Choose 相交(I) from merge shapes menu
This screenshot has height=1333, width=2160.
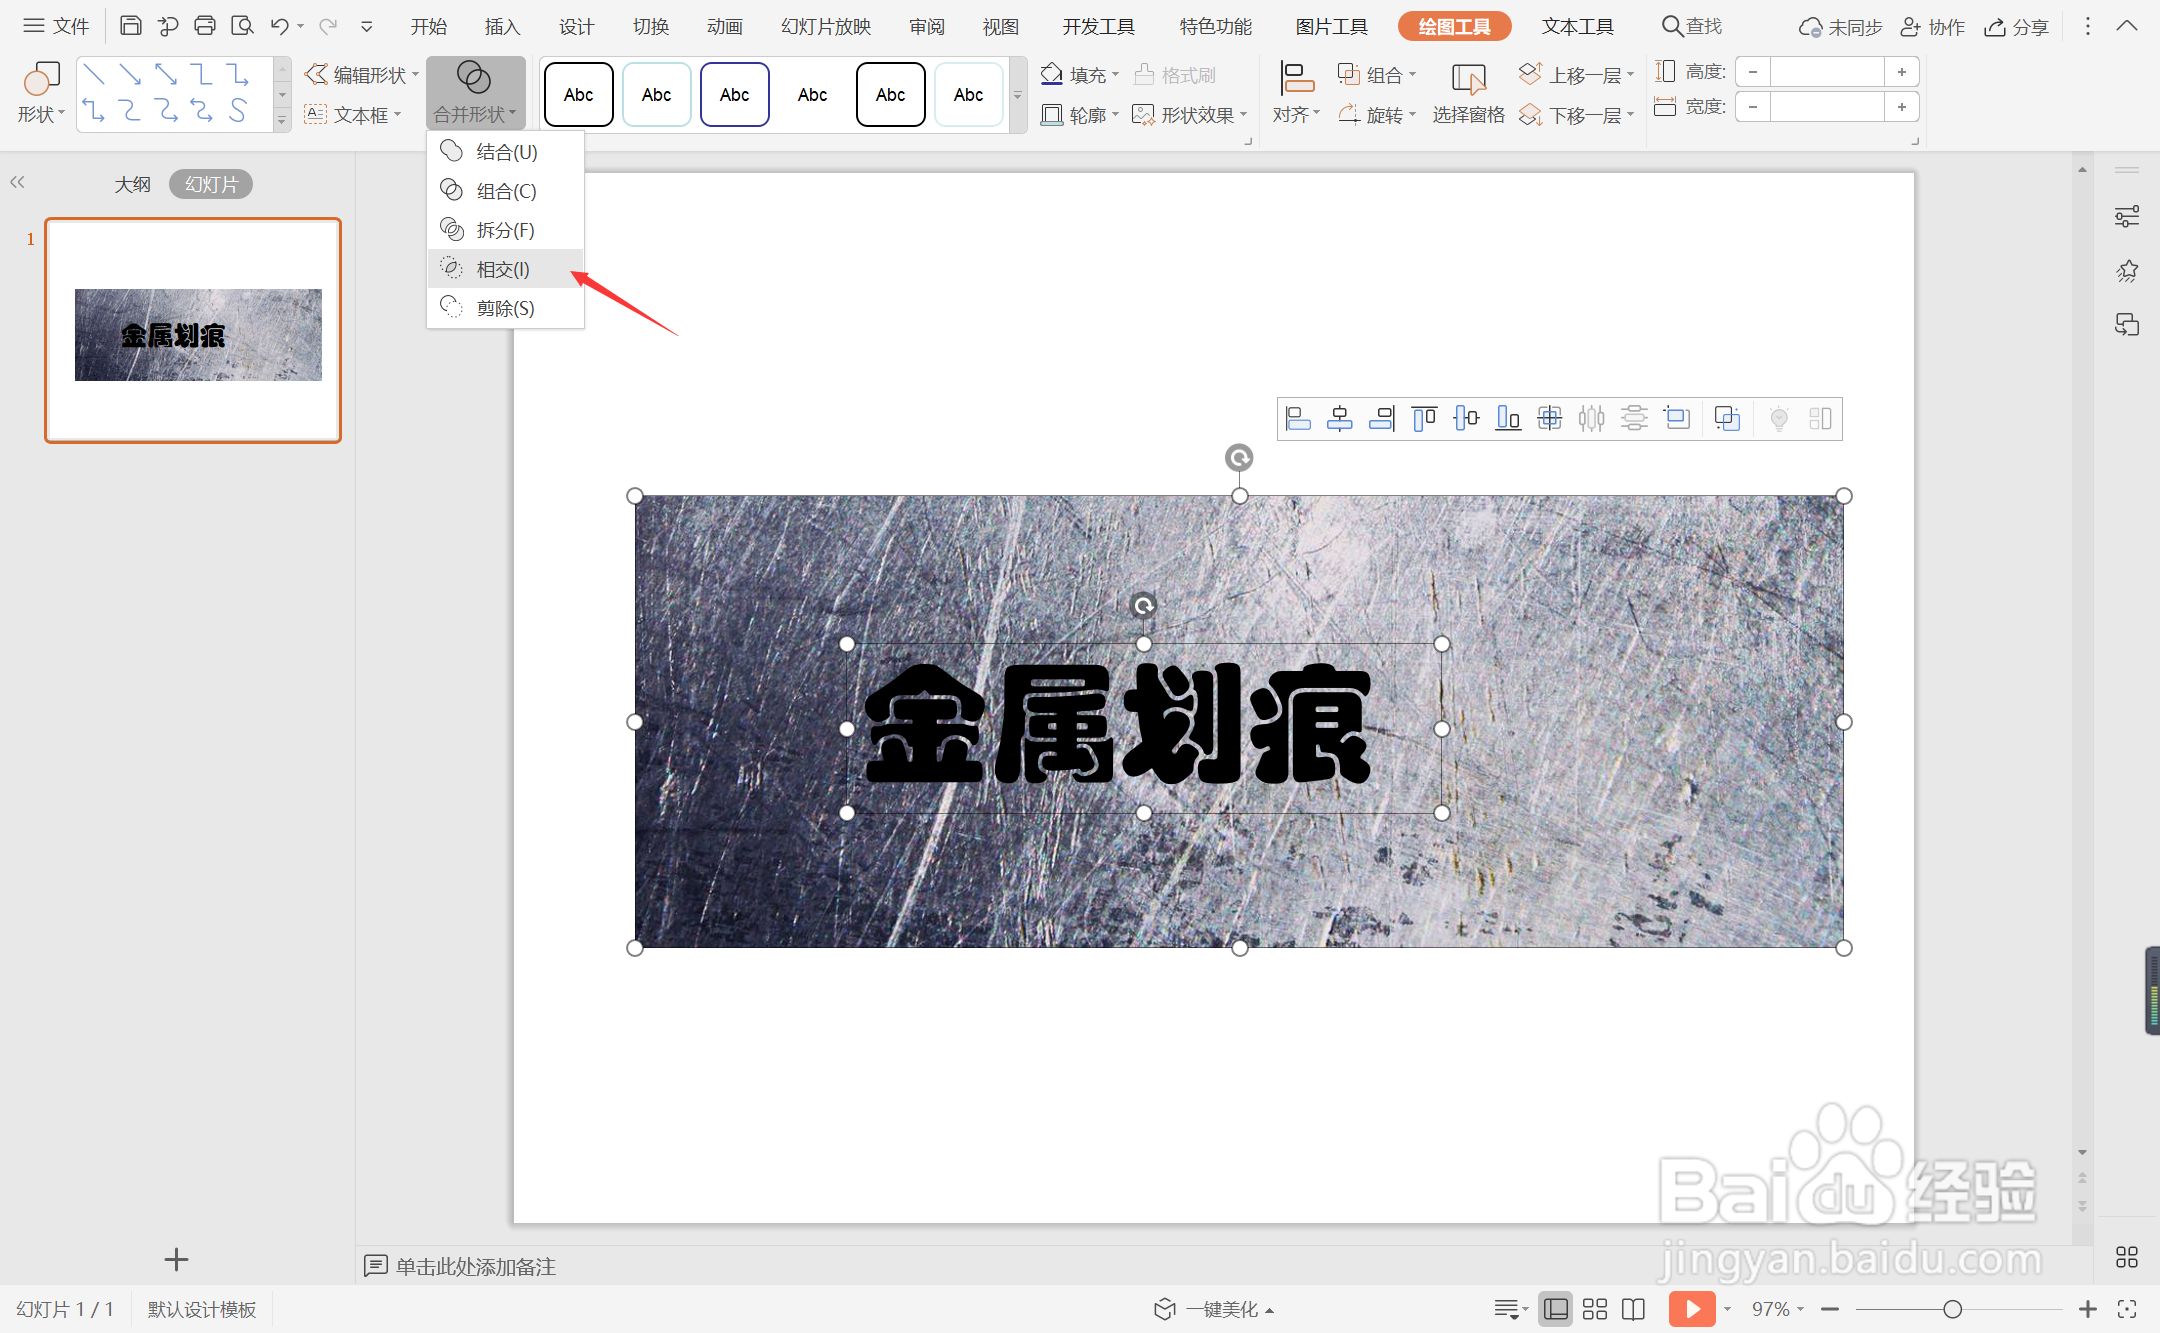(505, 269)
